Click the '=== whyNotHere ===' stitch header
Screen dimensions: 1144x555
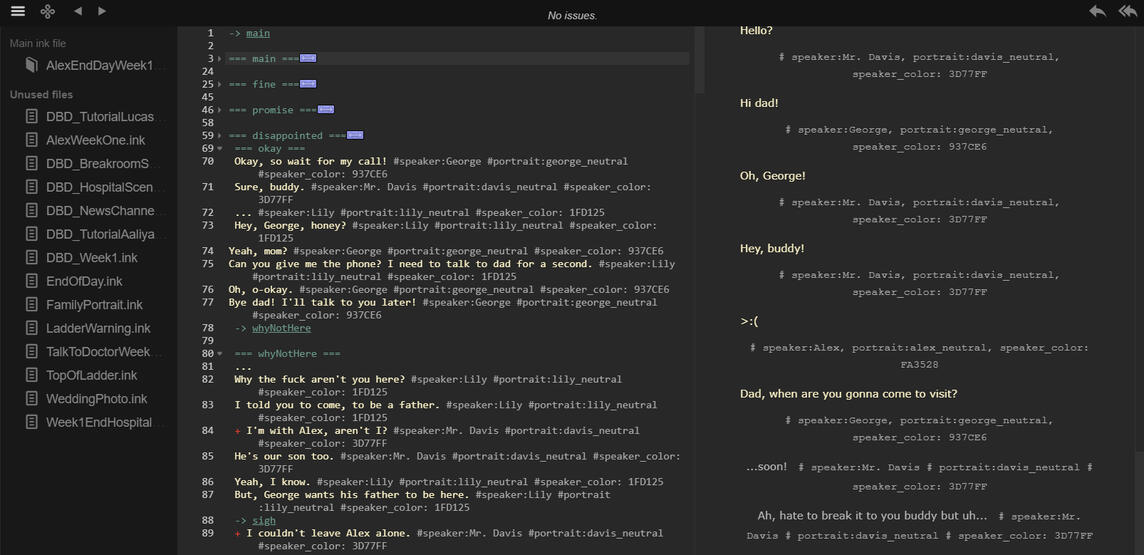[x=287, y=354]
